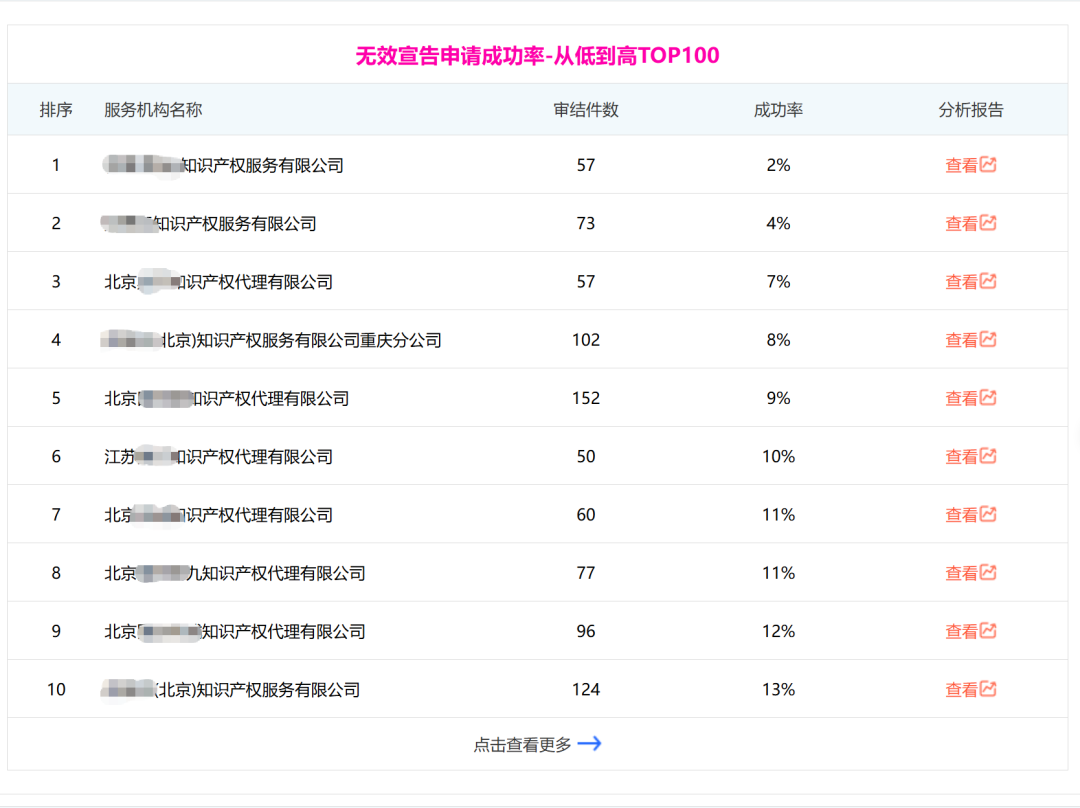Viewport: 1080px width, 808px height.
Task: Open the chart icon for rank 5
Action: pos(988,397)
